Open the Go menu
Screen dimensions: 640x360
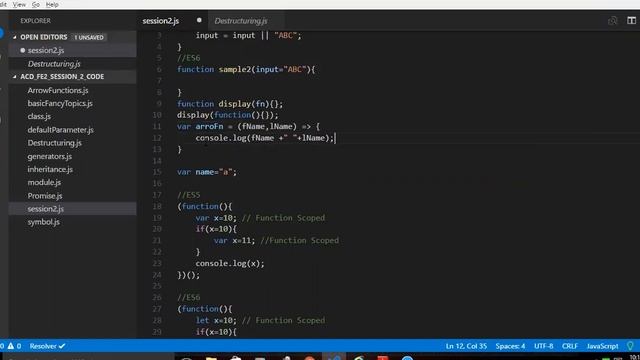point(36,4)
